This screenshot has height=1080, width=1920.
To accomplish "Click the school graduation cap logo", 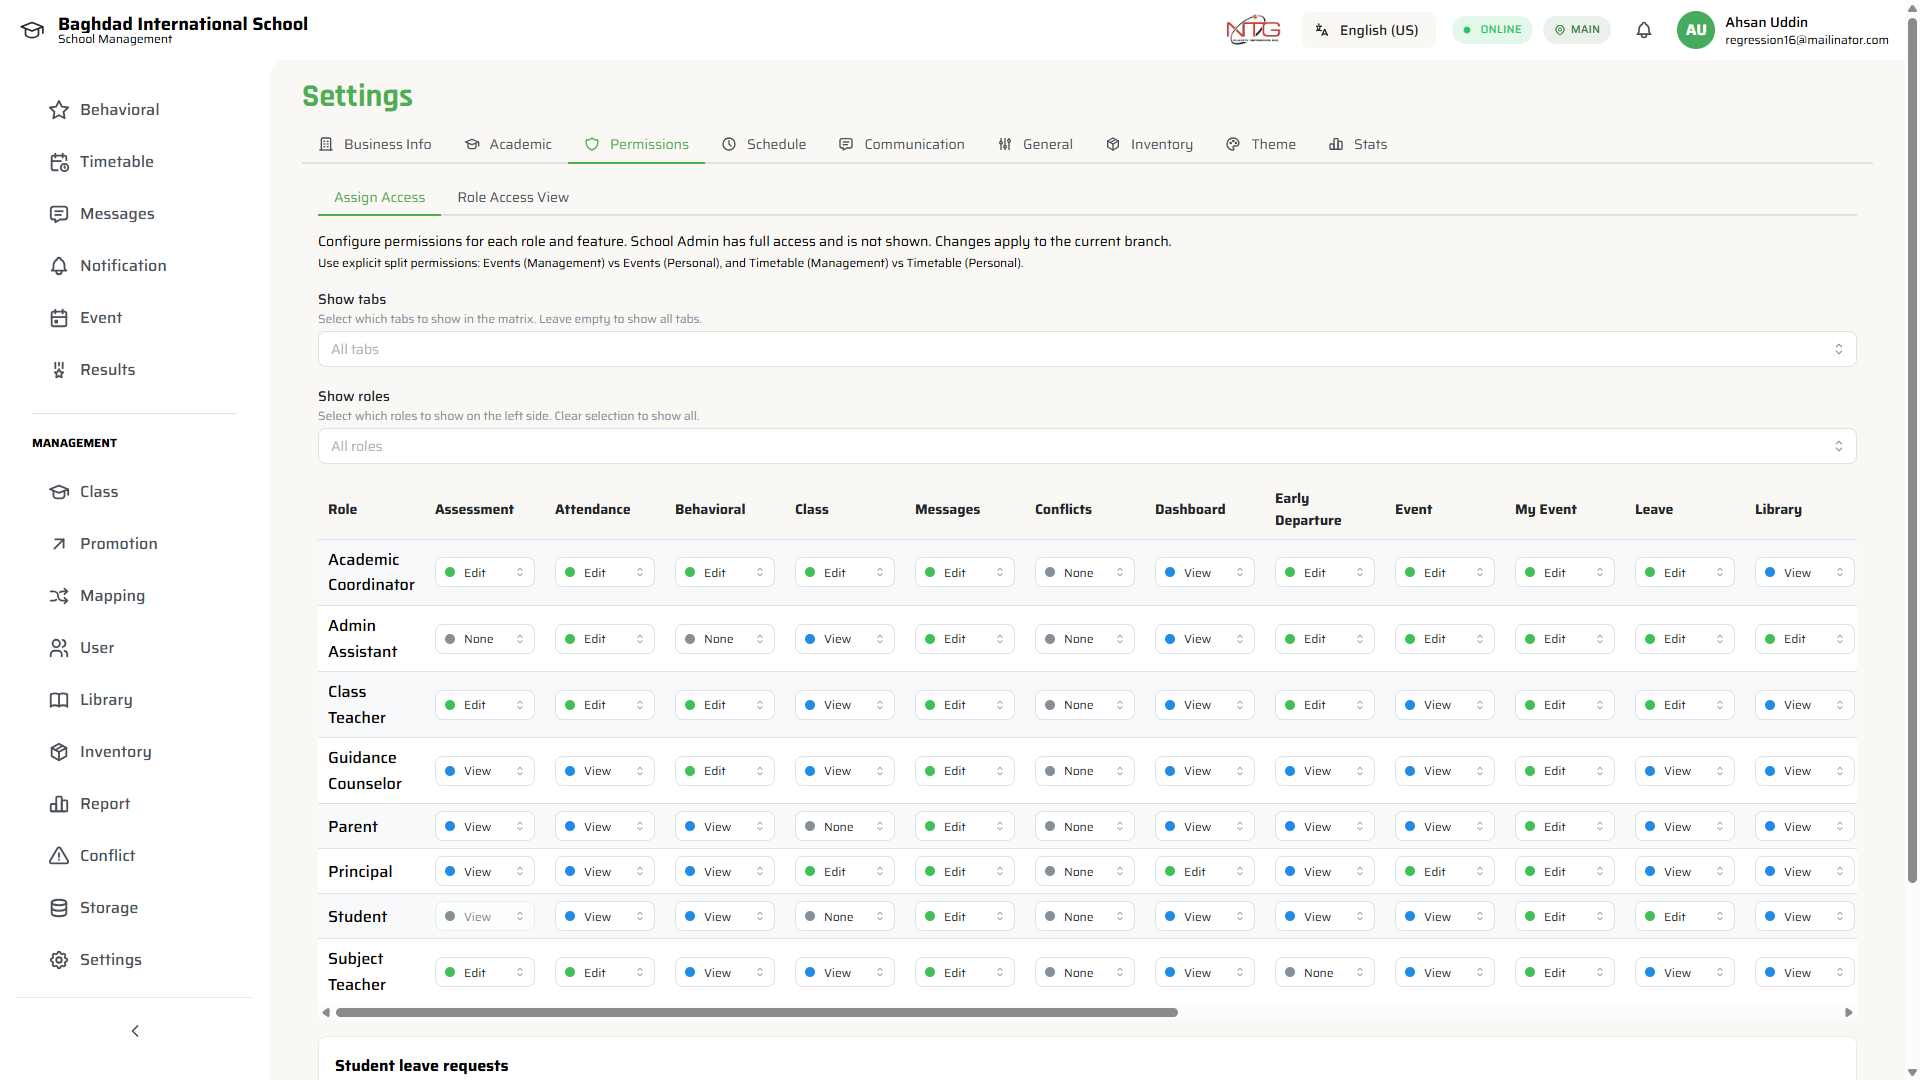I will click(32, 31).
